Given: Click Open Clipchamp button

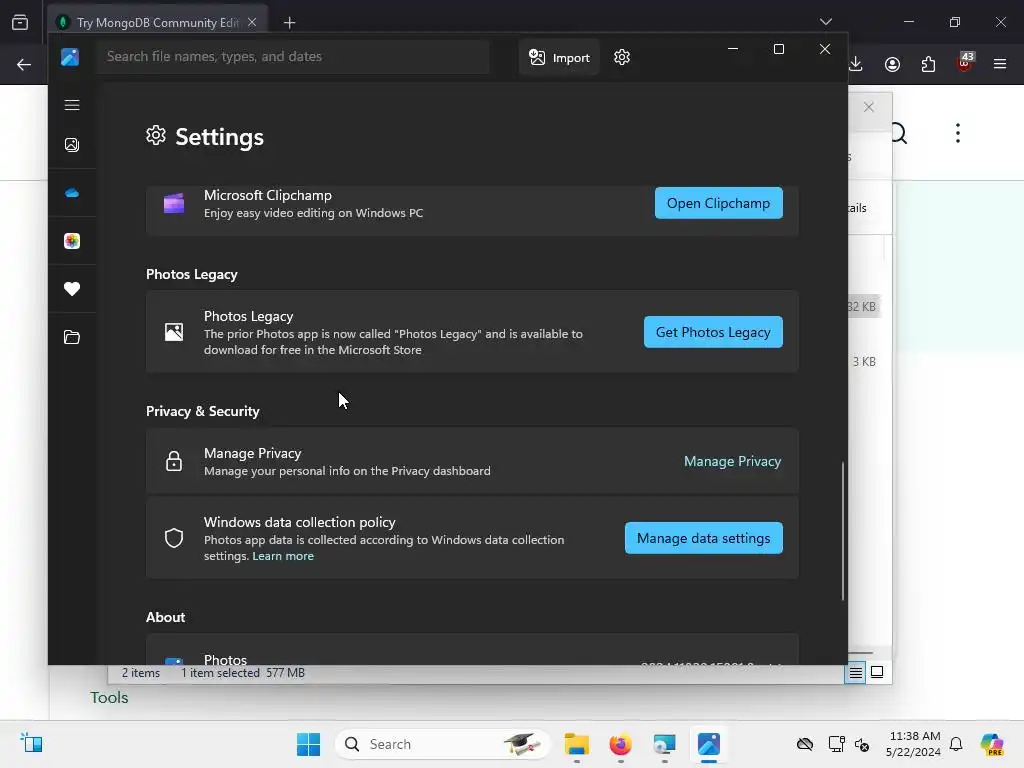Looking at the screenshot, I should click(x=718, y=203).
